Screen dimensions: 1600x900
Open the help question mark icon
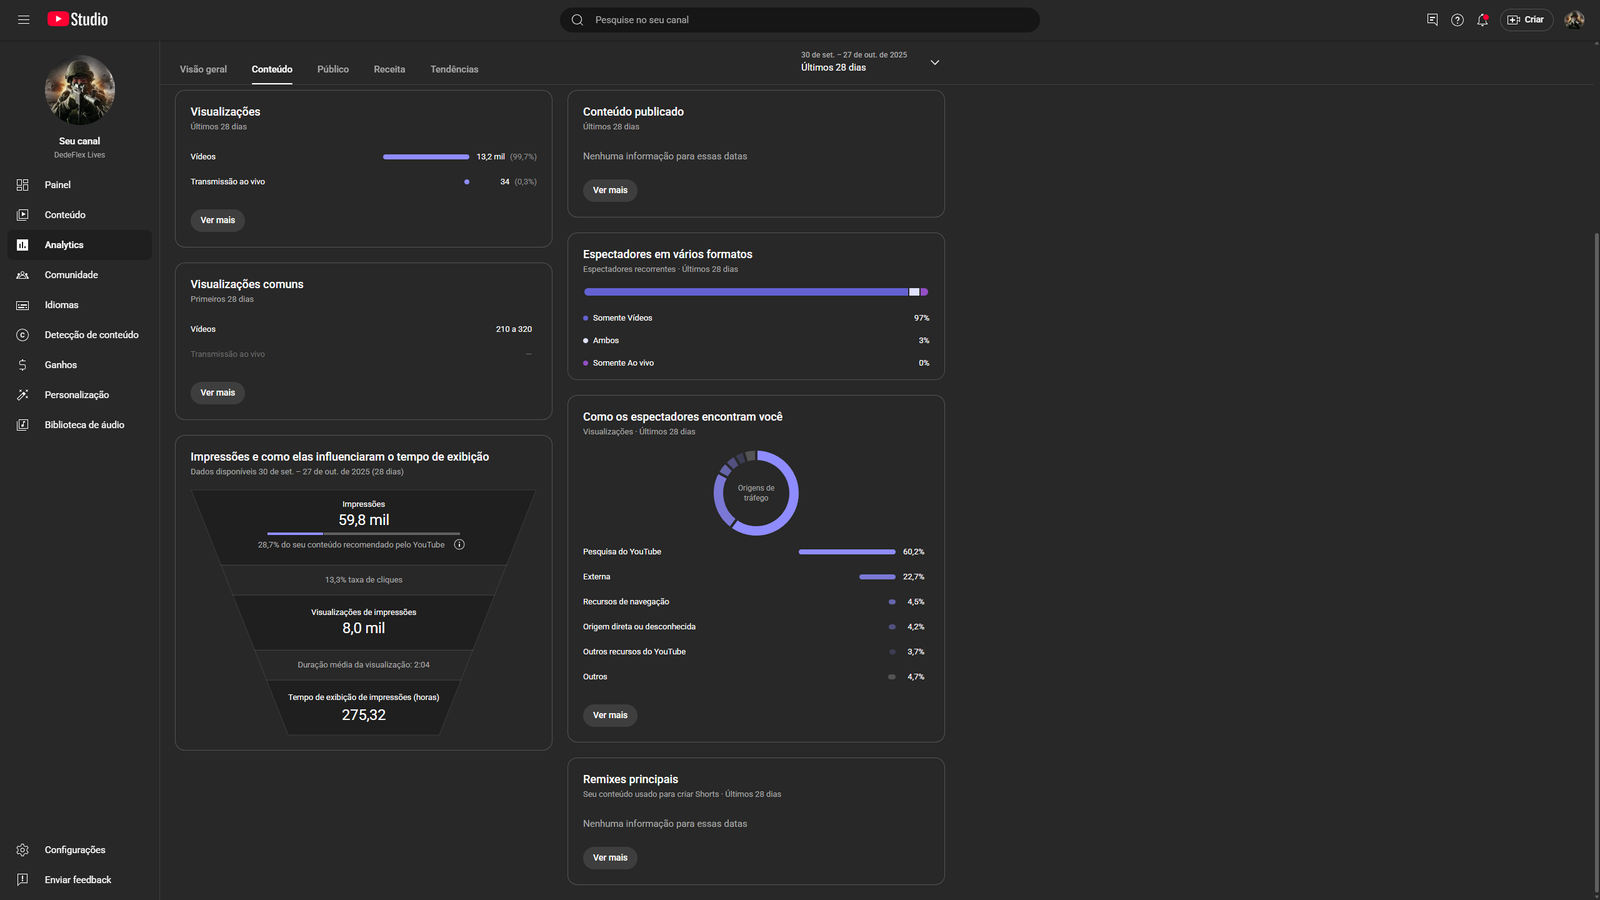pyautogui.click(x=1457, y=20)
